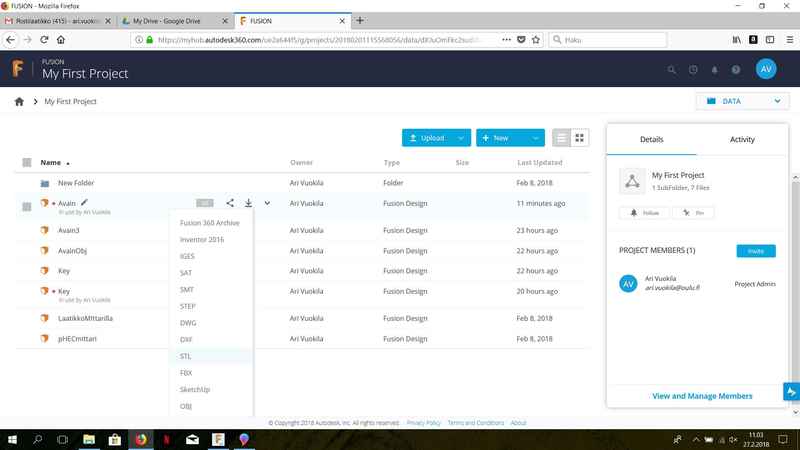Click the download icon for Avain
Viewport: 800px width, 450px height.
pyautogui.click(x=248, y=203)
